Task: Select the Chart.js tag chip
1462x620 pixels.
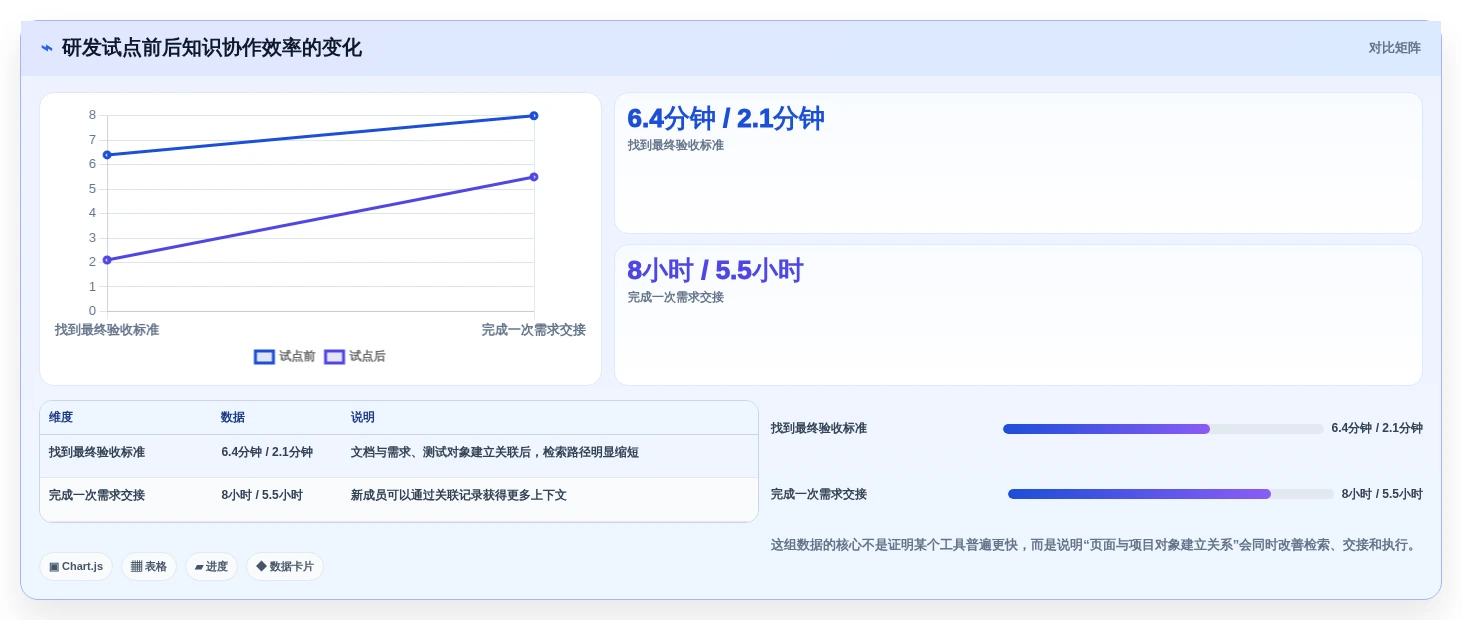Action: tap(76, 567)
